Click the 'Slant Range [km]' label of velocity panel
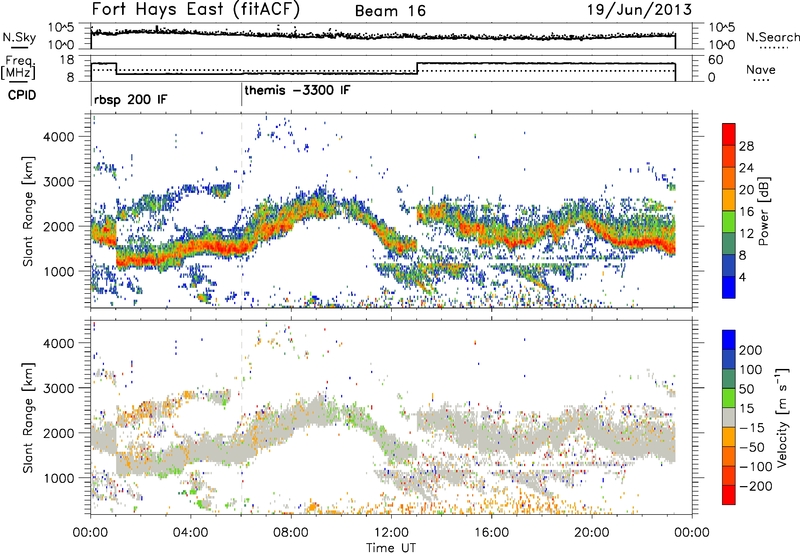The width and height of the screenshot is (800, 554). [28, 417]
